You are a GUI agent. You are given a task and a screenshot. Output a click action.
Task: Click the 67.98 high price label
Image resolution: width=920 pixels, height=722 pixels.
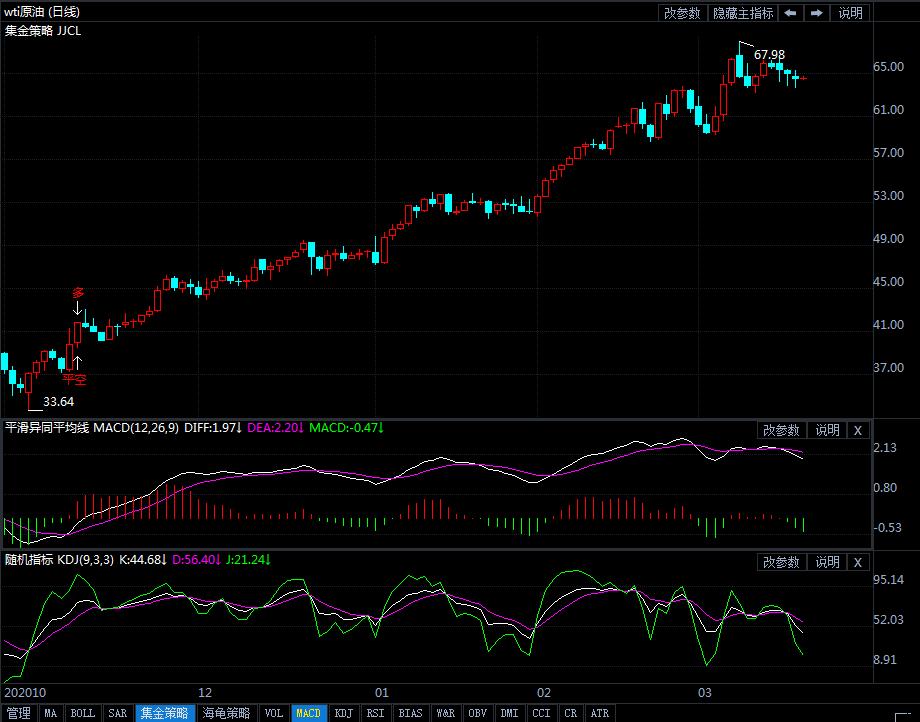click(769, 54)
